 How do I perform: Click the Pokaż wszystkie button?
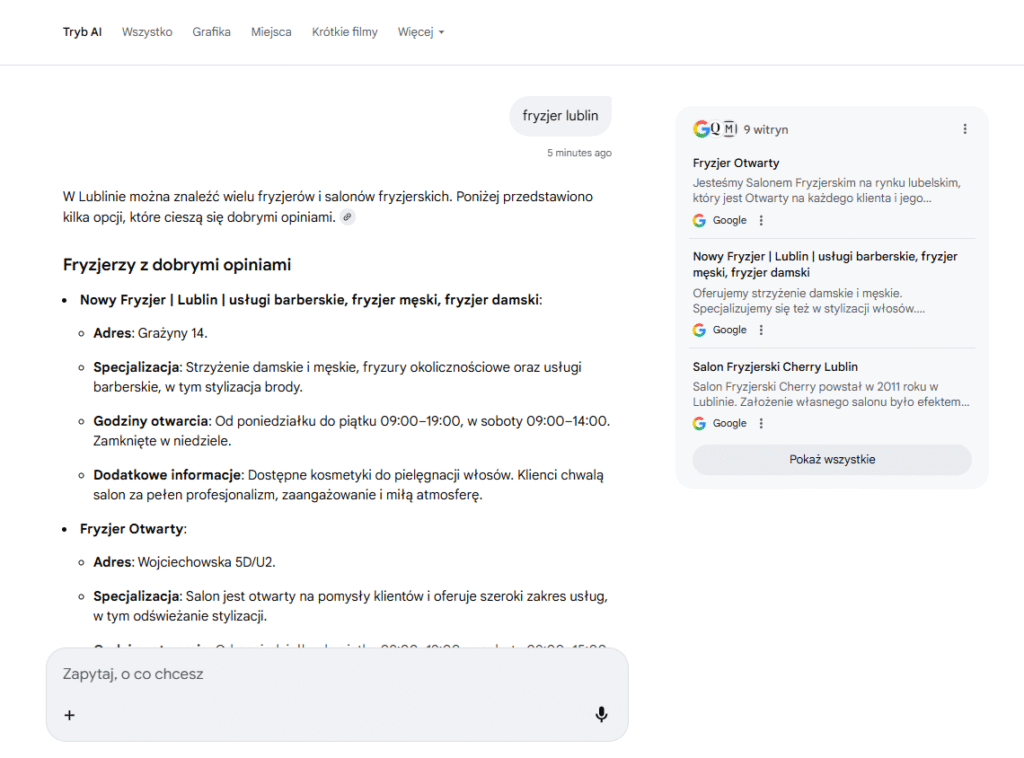click(831, 459)
